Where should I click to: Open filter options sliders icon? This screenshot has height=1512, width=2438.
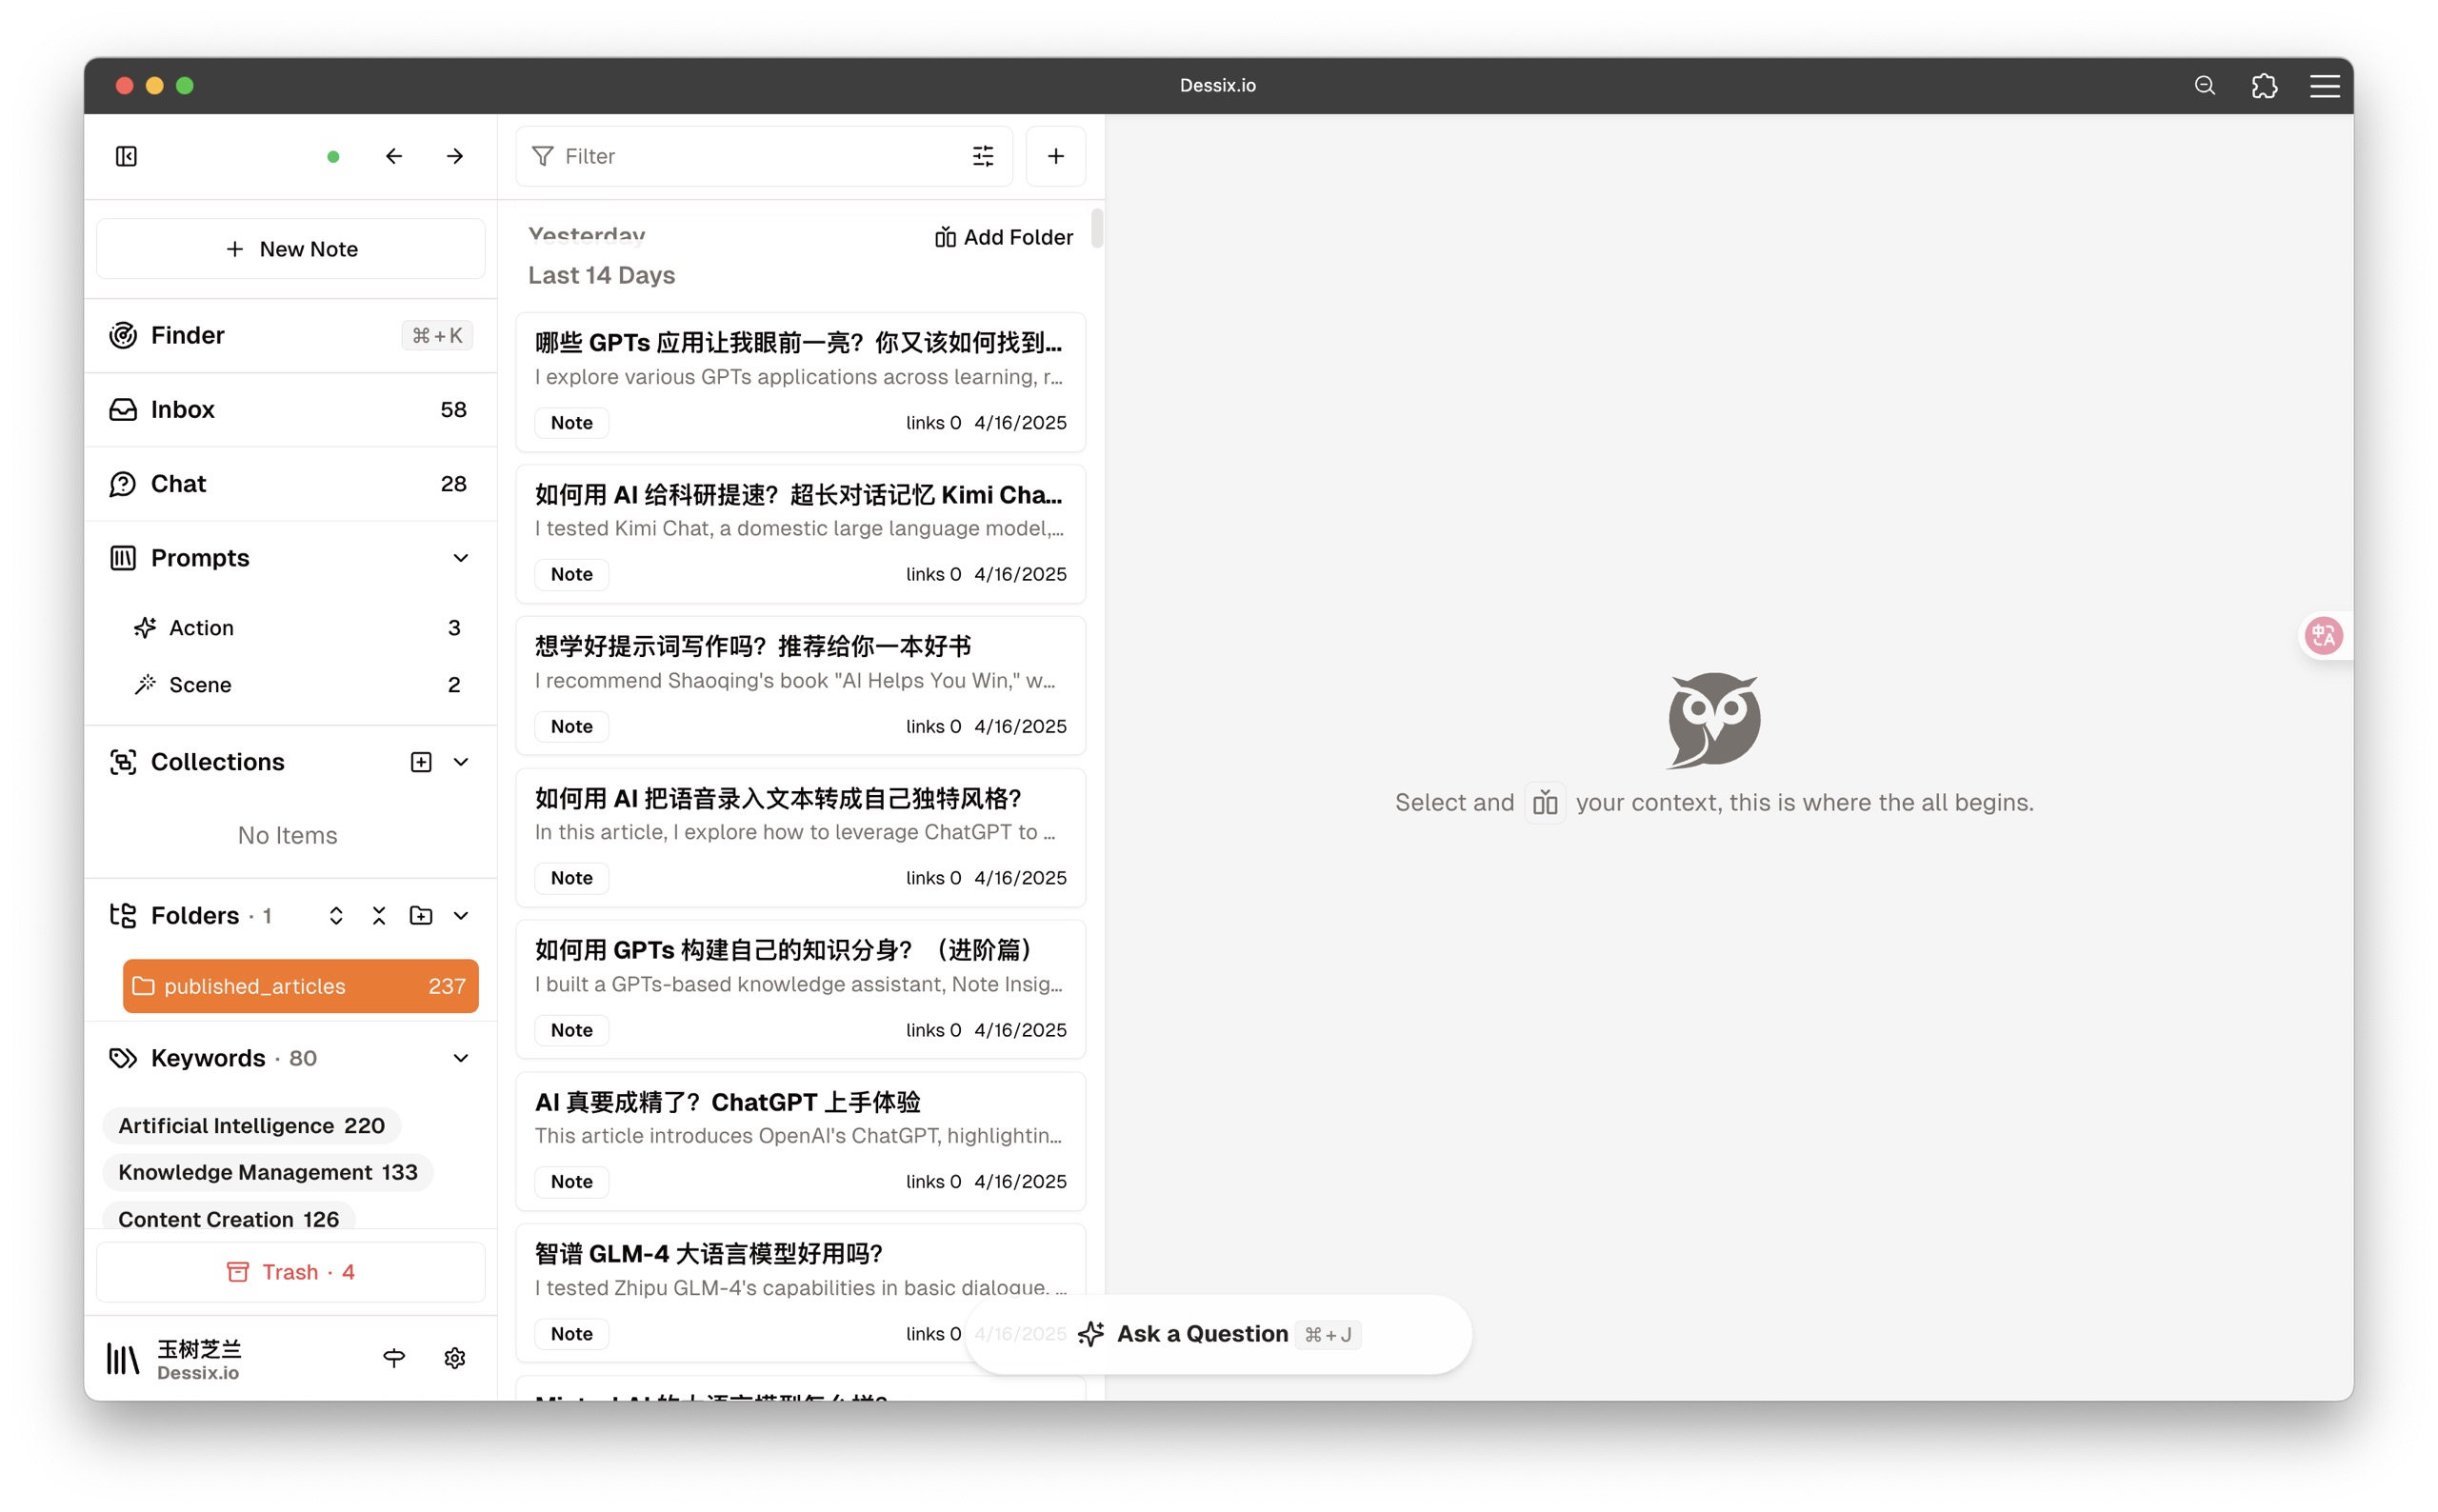tap(983, 156)
